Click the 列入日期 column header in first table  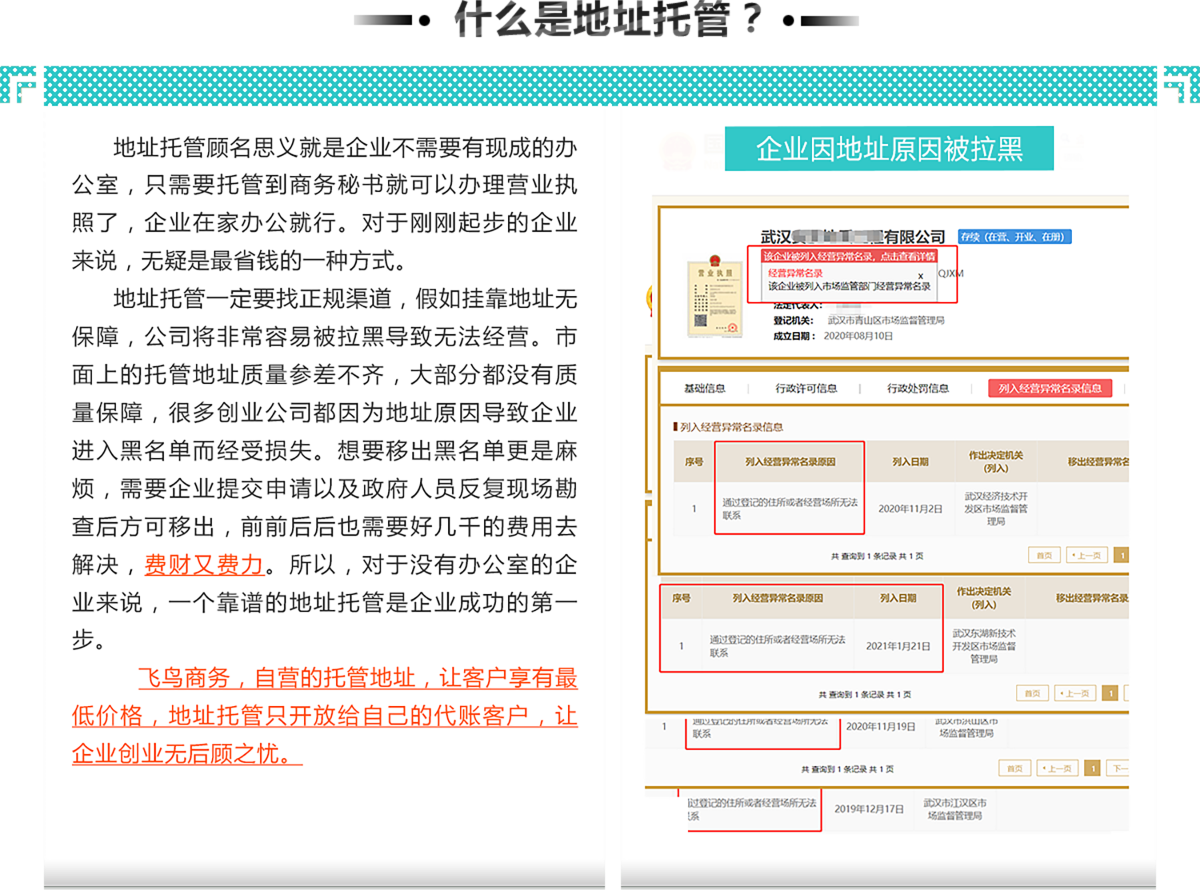[x=910, y=462]
